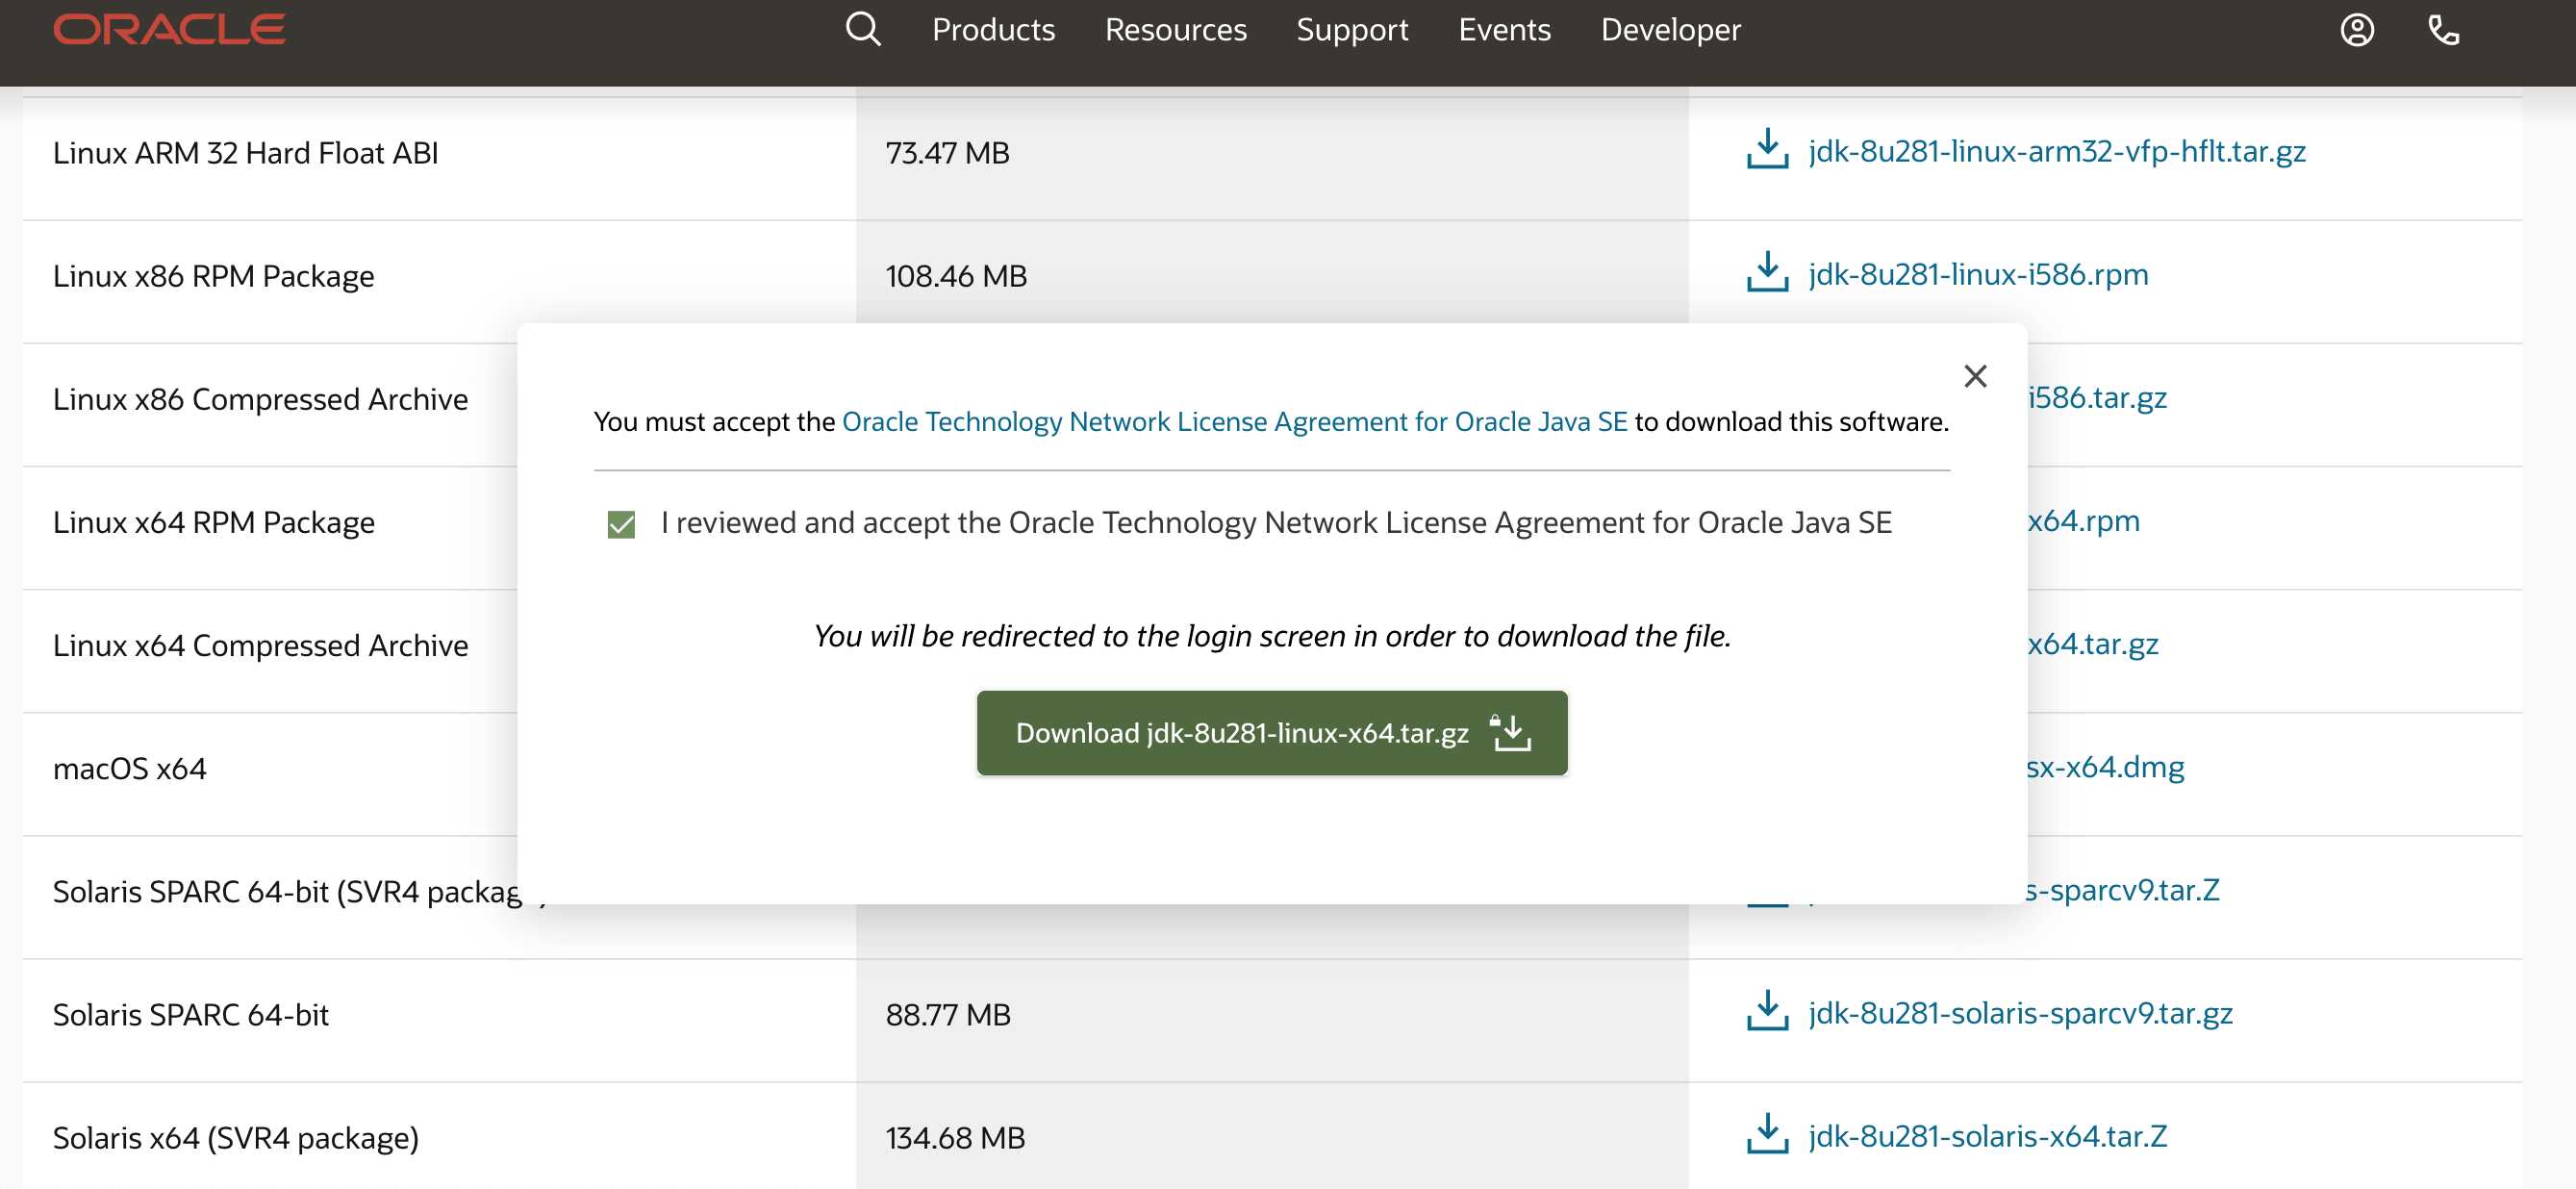
Task: Download jdk-8u281-solaris-x64.tar.Z link
Action: click(1987, 1136)
